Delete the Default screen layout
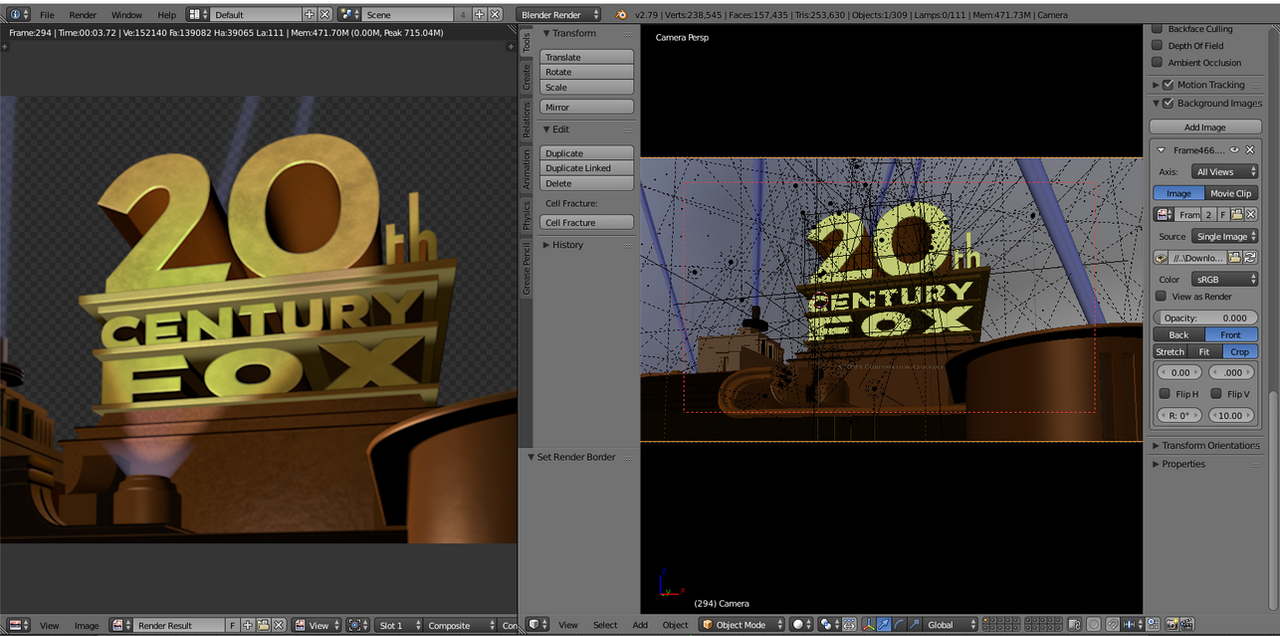 [x=324, y=15]
